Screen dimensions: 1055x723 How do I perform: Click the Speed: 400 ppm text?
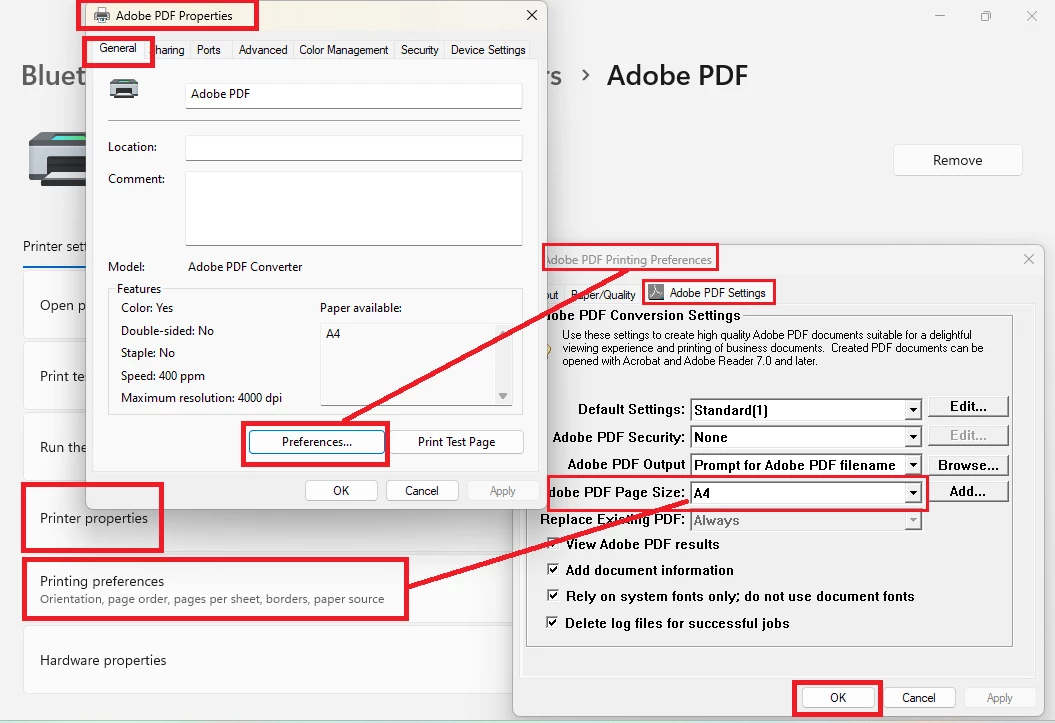click(x=163, y=375)
